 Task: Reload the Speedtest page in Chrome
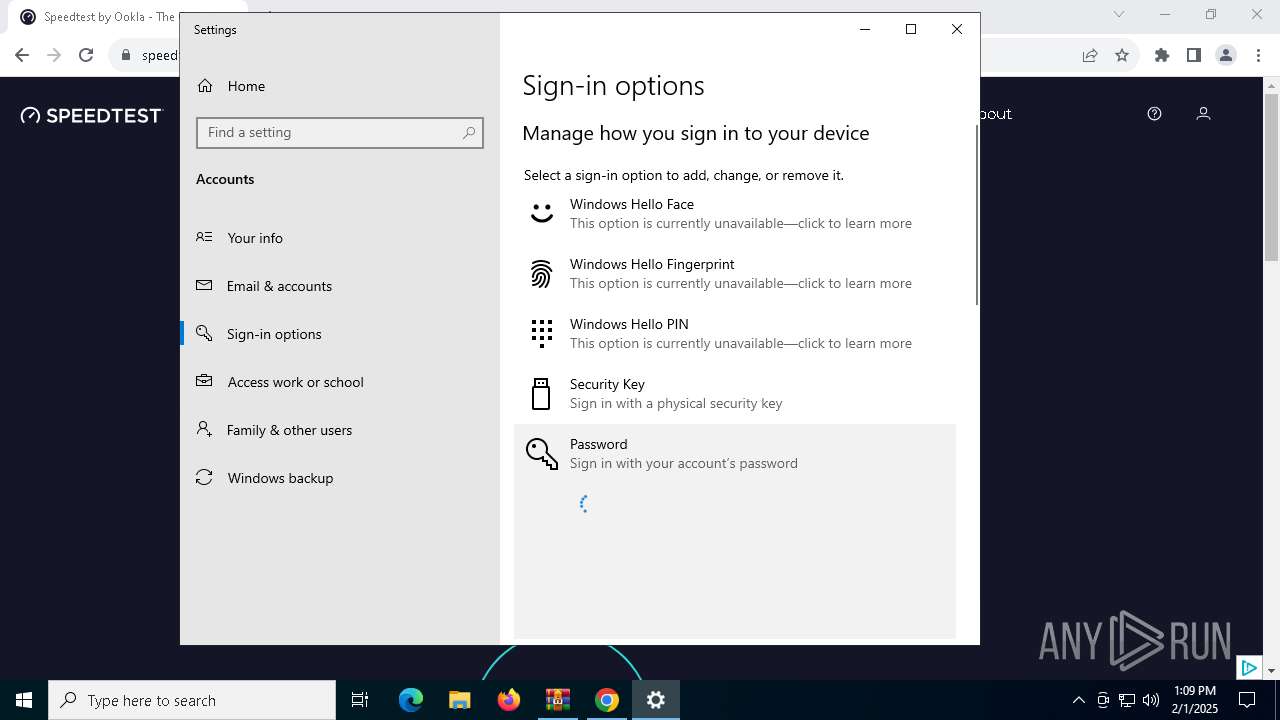coord(86,55)
